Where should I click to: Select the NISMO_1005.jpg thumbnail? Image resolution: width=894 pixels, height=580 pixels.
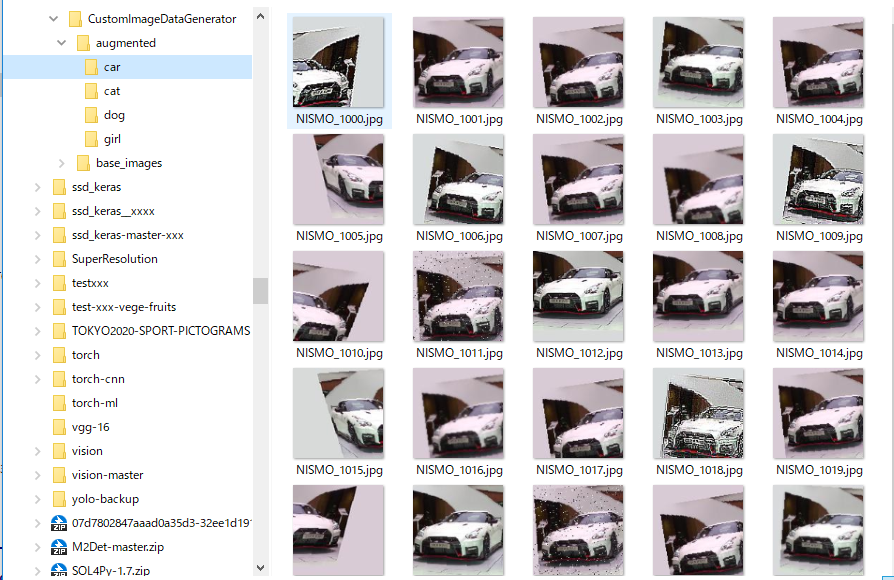coord(338,179)
